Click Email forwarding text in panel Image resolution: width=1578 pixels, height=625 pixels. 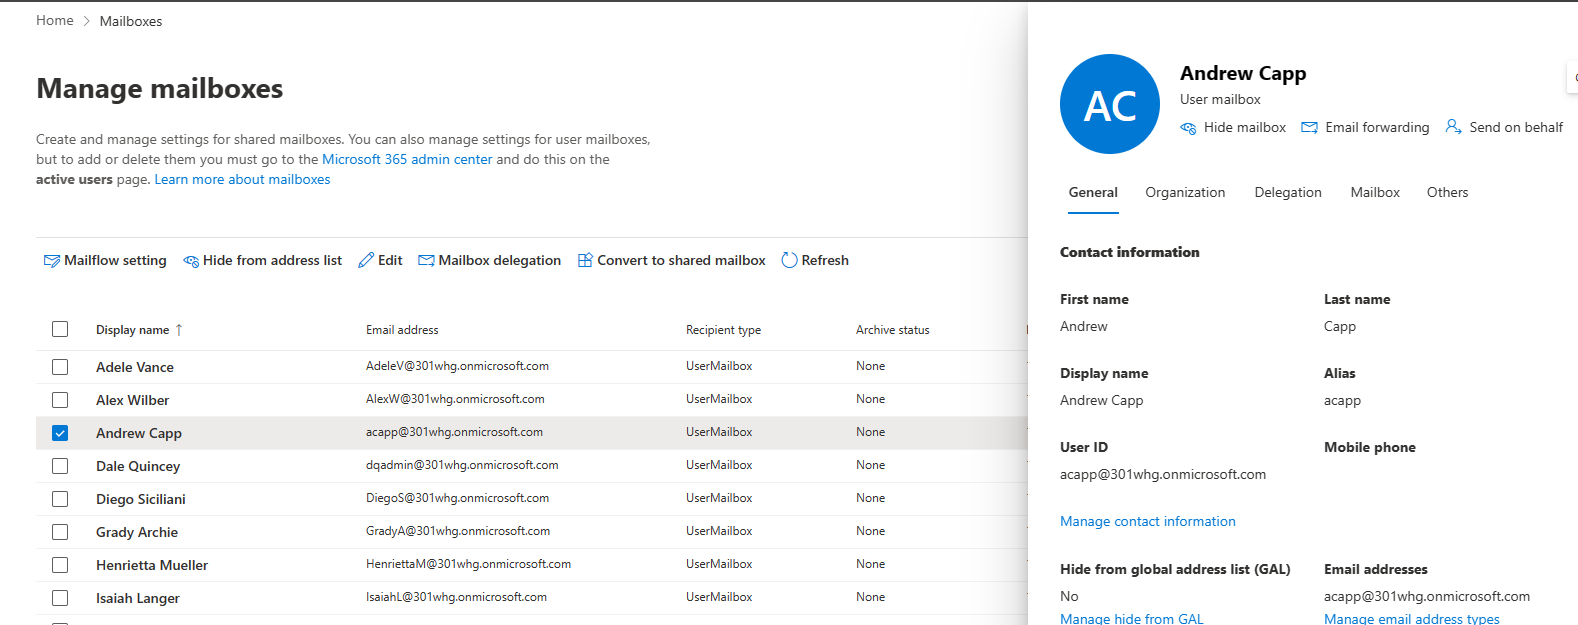coord(1377,127)
